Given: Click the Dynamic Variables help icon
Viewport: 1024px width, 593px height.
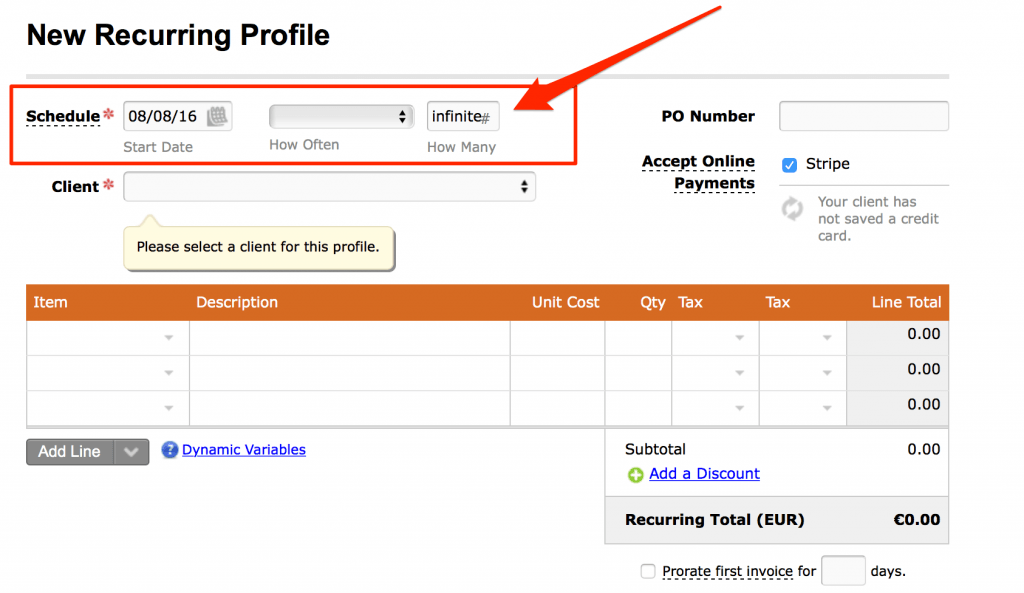Looking at the screenshot, I should (x=169, y=450).
